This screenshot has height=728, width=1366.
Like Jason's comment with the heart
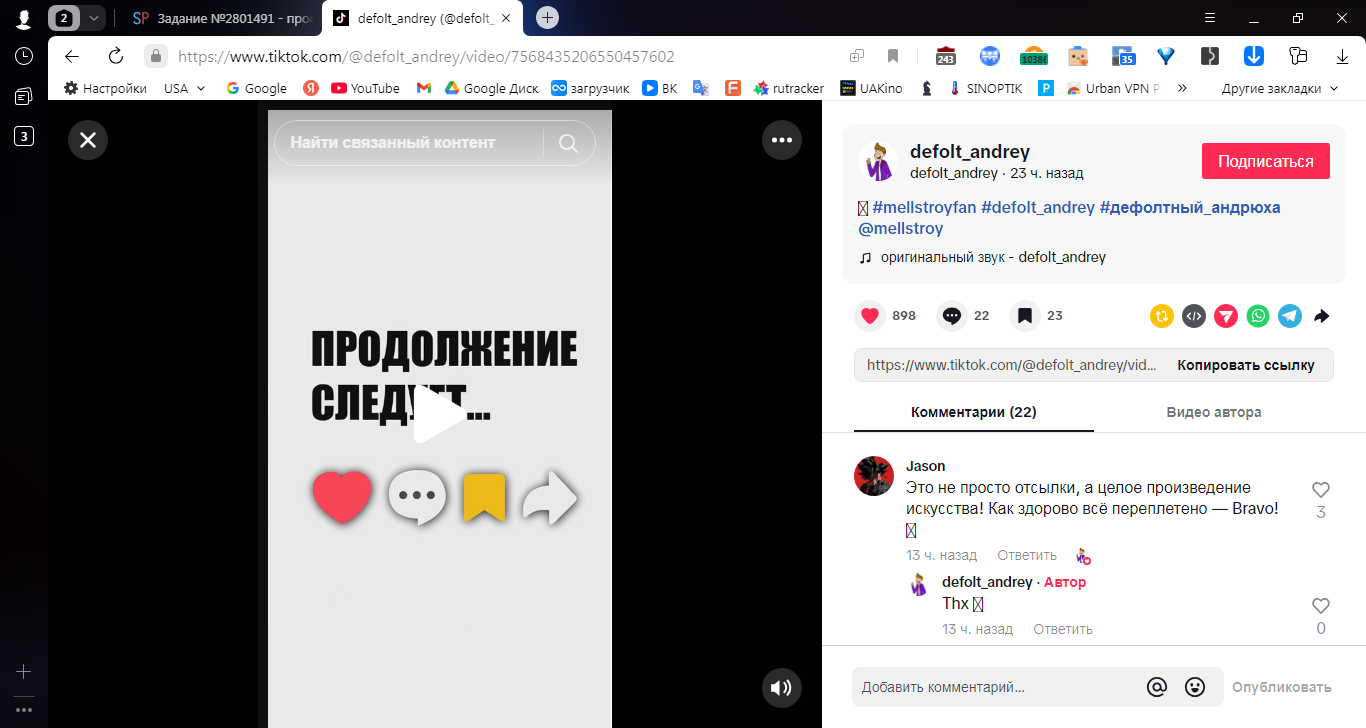(1321, 490)
